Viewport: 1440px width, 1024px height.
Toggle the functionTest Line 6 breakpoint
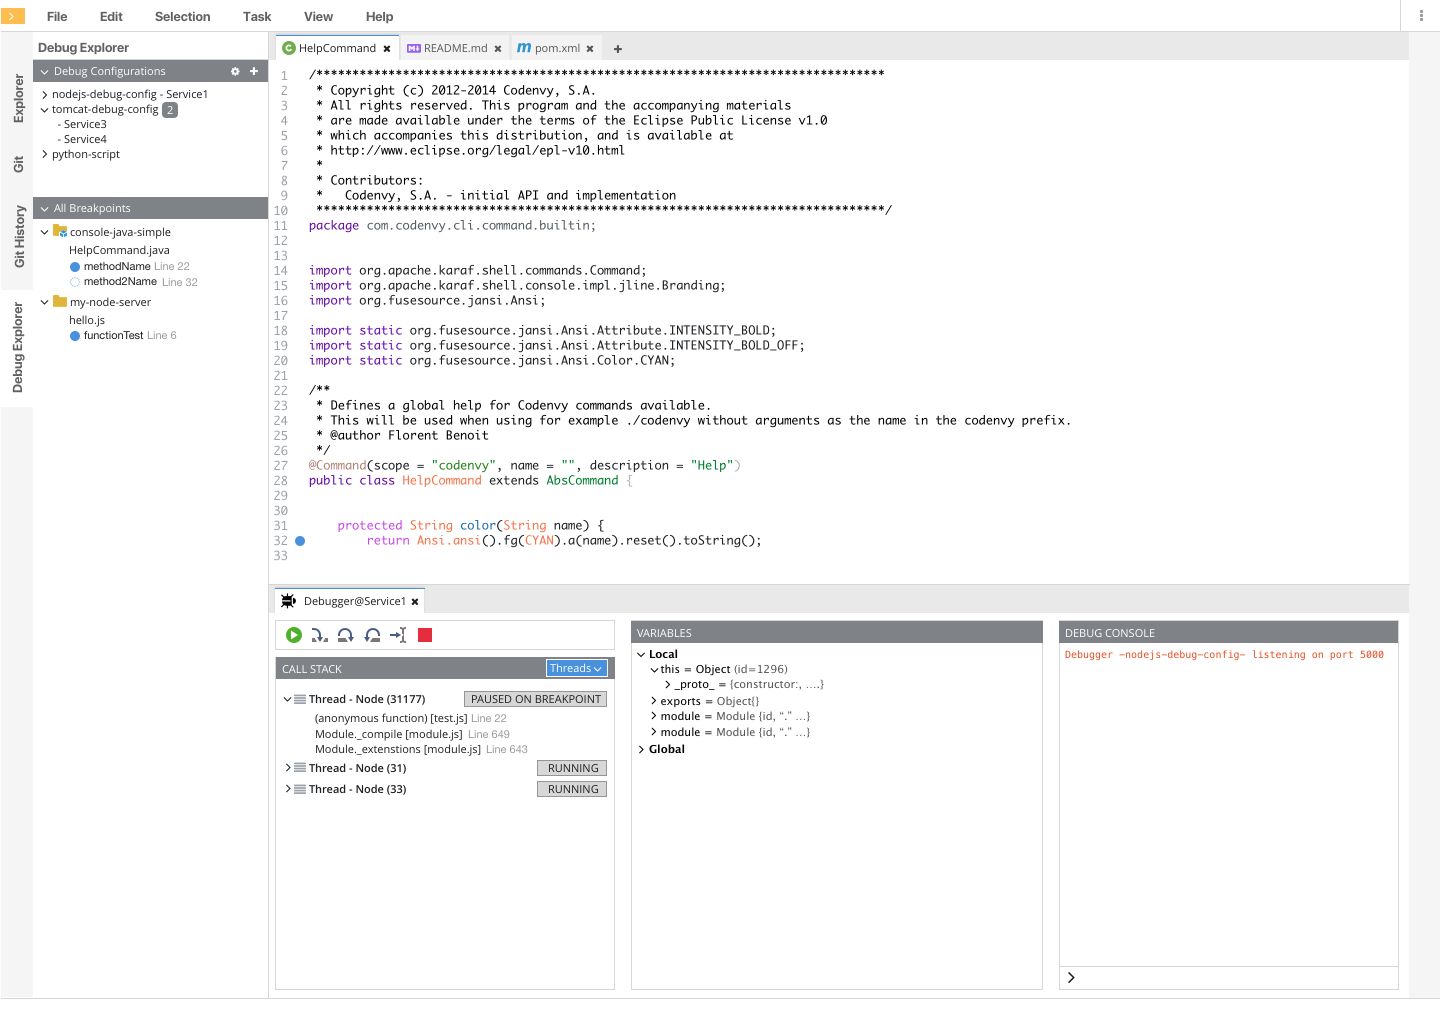(75, 336)
